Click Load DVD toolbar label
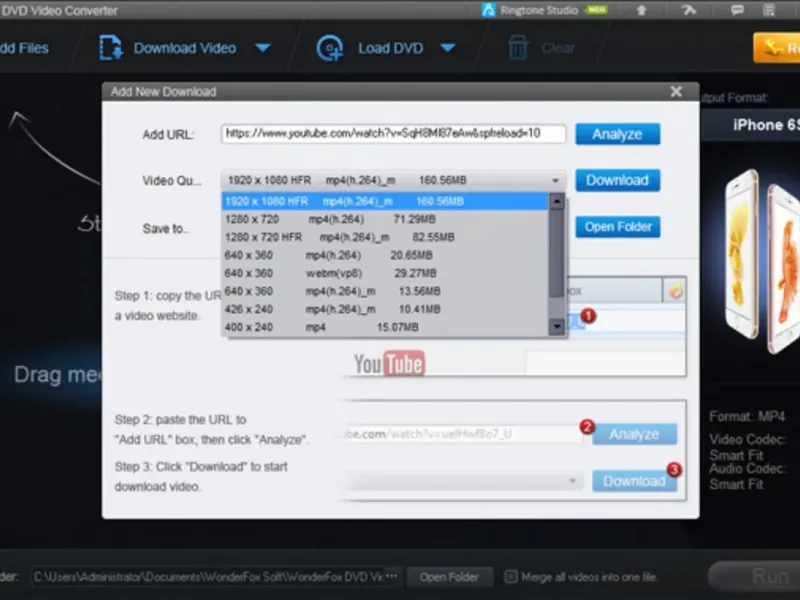800x600 pixels. [390, 48]
